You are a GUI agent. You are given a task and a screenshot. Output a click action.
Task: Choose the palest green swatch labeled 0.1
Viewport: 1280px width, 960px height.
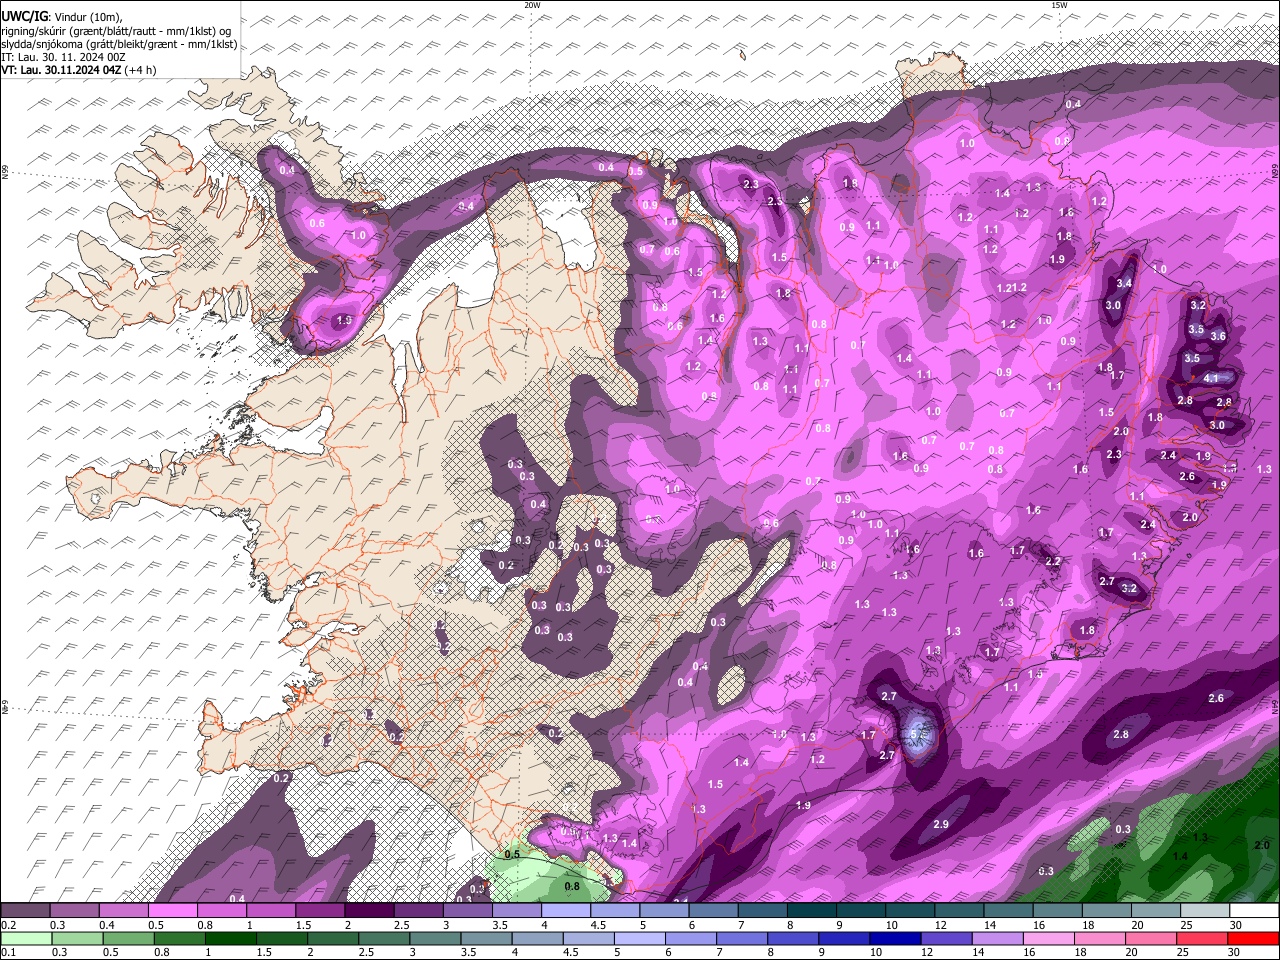[26, 939]
